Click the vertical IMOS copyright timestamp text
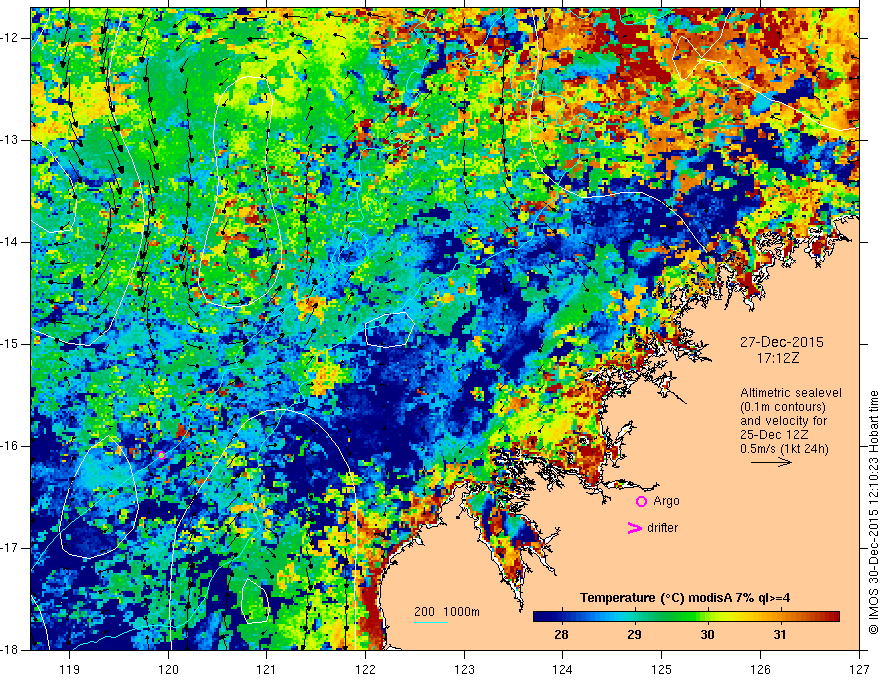The height and width of the screenshot is (680, 880). (x=873, y=512)
